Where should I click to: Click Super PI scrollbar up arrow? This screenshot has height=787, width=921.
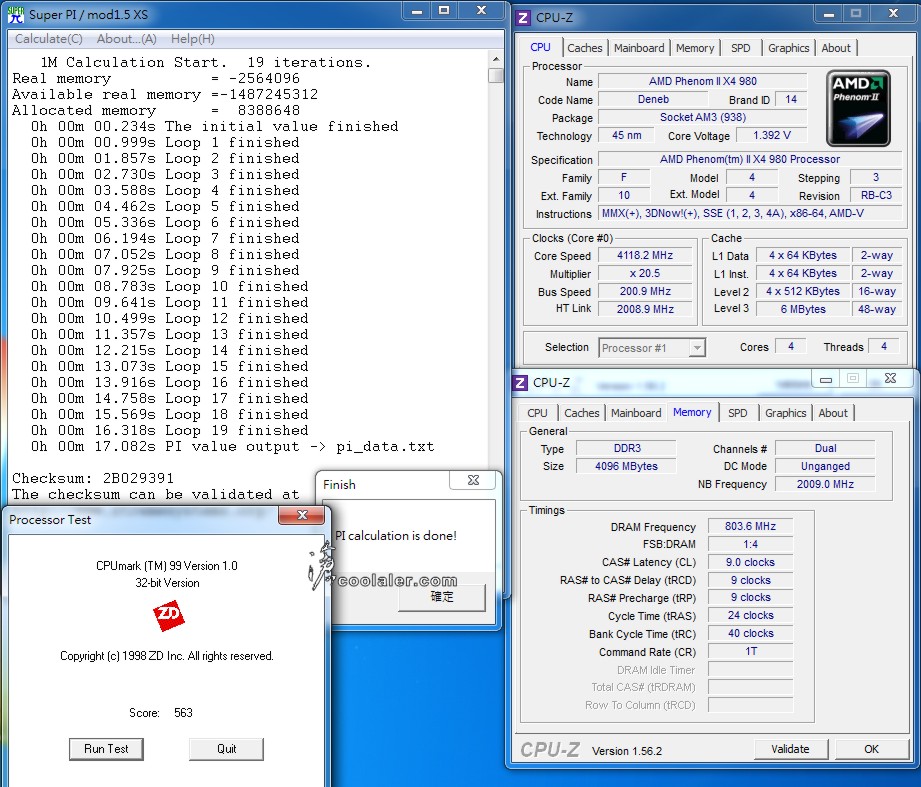point(496,59)
